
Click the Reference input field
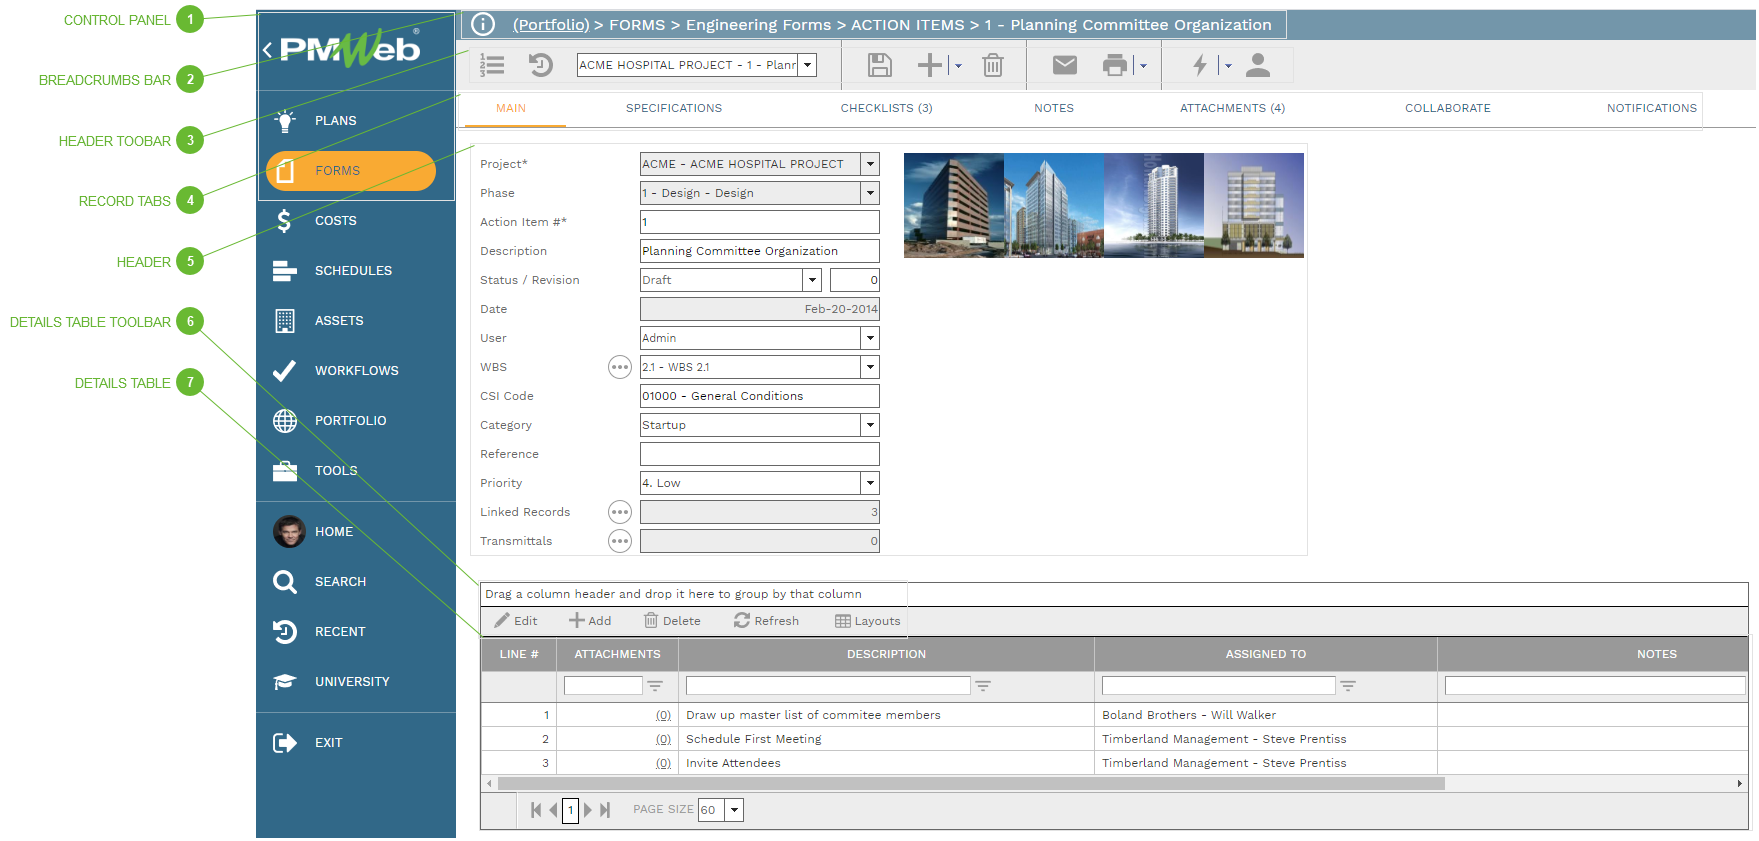(x=760, y=454)
